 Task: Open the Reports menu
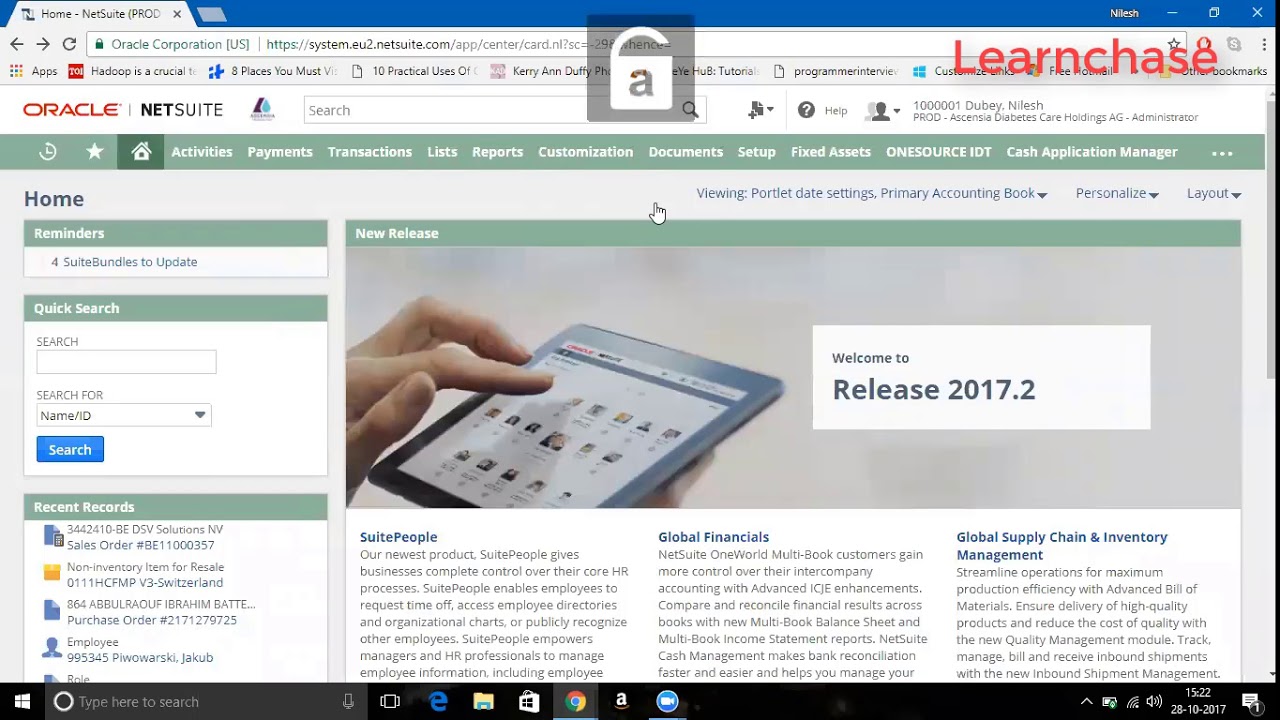(498, 152)
